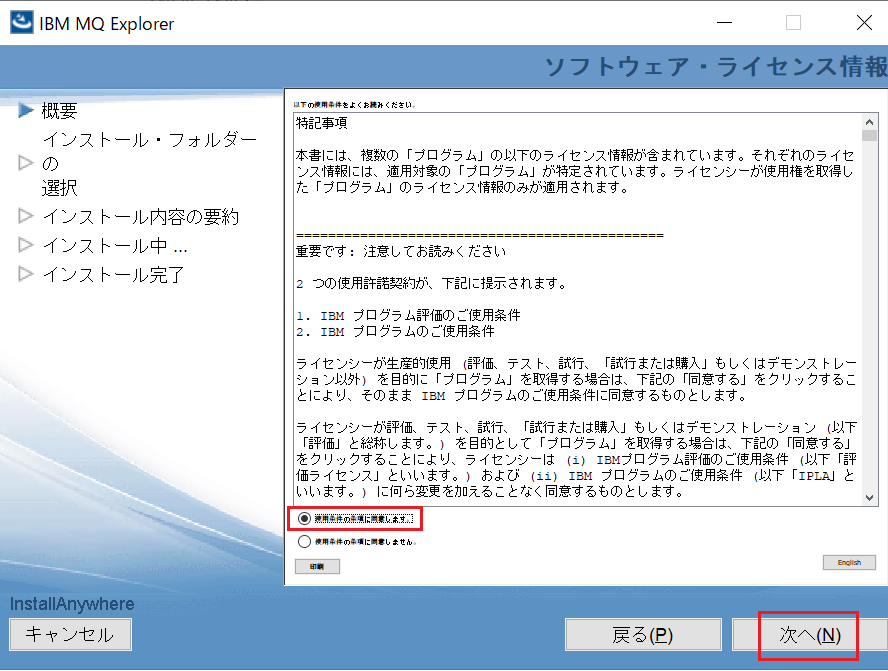Screen dimensions: 888x671
Task: Click the InstallAnywhere label
Action: point(72,604)
